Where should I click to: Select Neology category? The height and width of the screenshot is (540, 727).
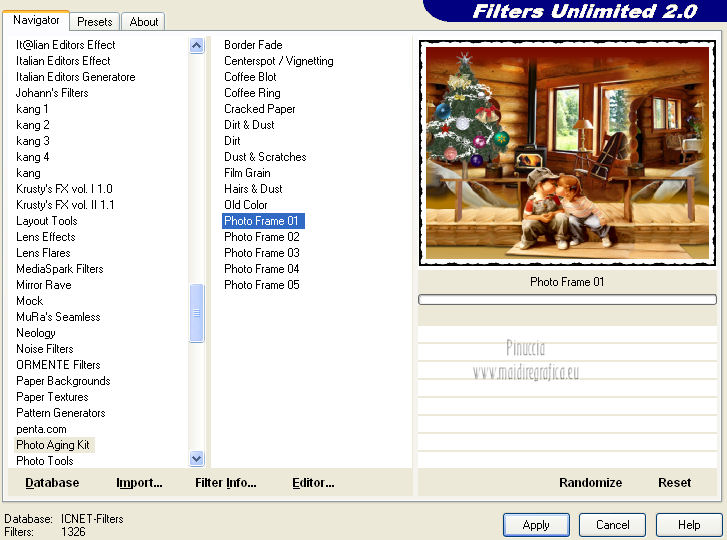pos(36,333)
